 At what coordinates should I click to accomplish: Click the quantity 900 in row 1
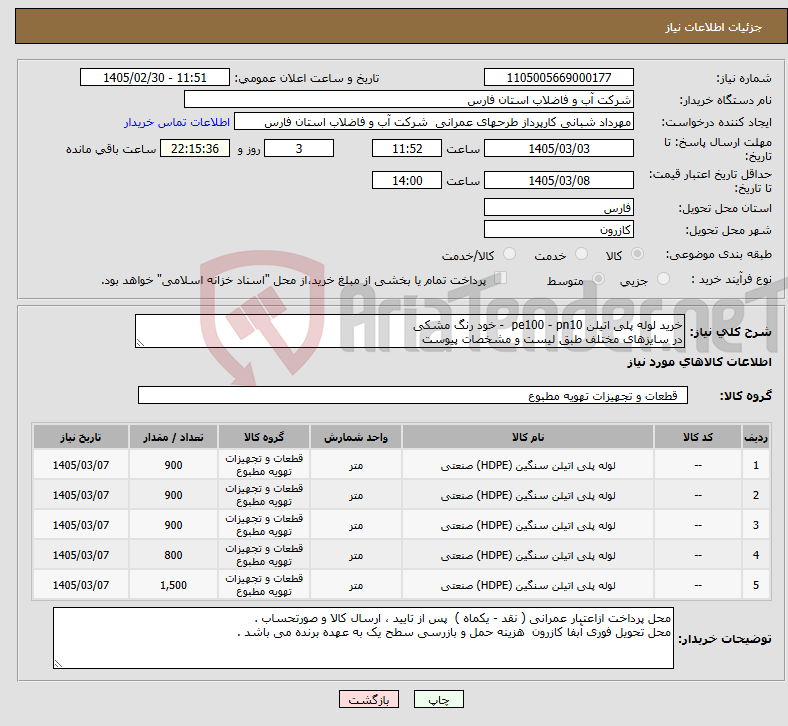[x=173, y=465]
